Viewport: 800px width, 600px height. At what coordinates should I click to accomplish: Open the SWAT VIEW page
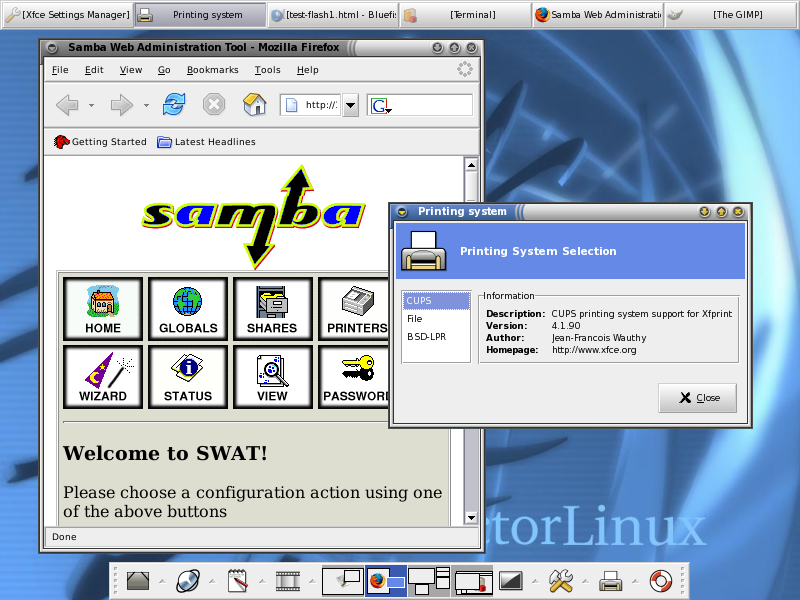(x=272, y=377)
